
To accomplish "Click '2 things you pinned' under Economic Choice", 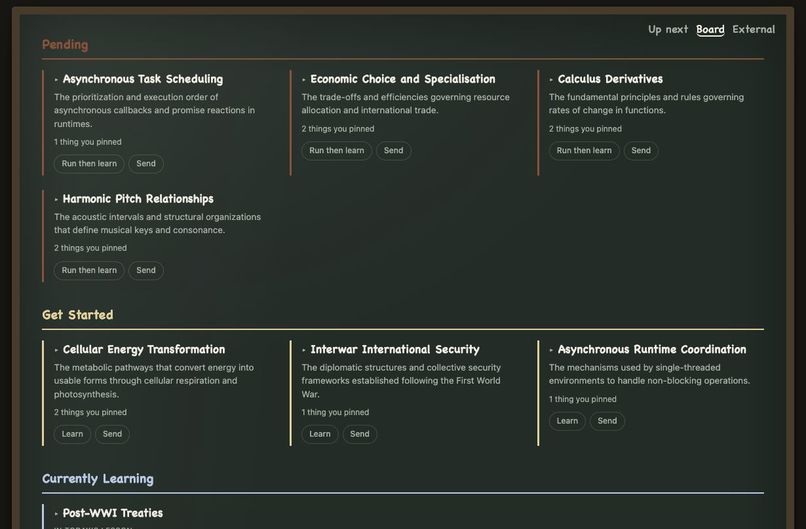I will click(338, 129).
